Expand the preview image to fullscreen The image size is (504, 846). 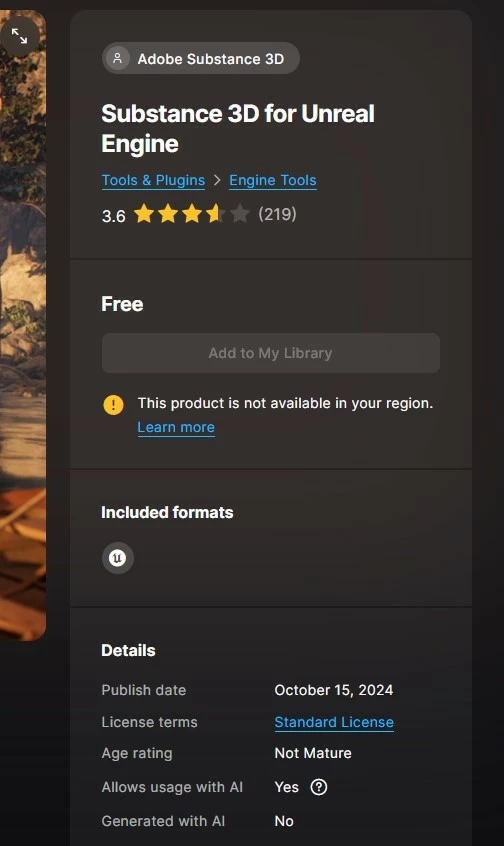coord(19,36)
